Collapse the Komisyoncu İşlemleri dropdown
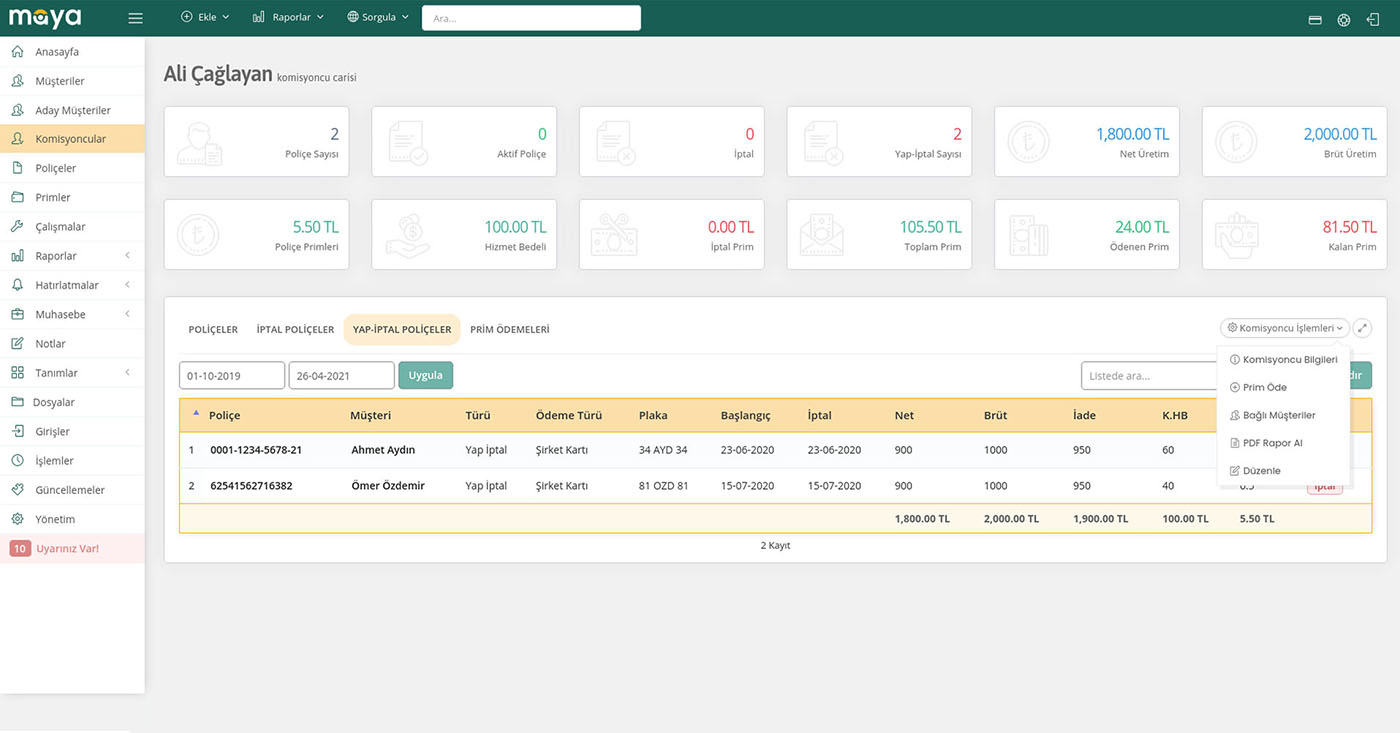This screenshot has width=1400, height=733. 1285,328
